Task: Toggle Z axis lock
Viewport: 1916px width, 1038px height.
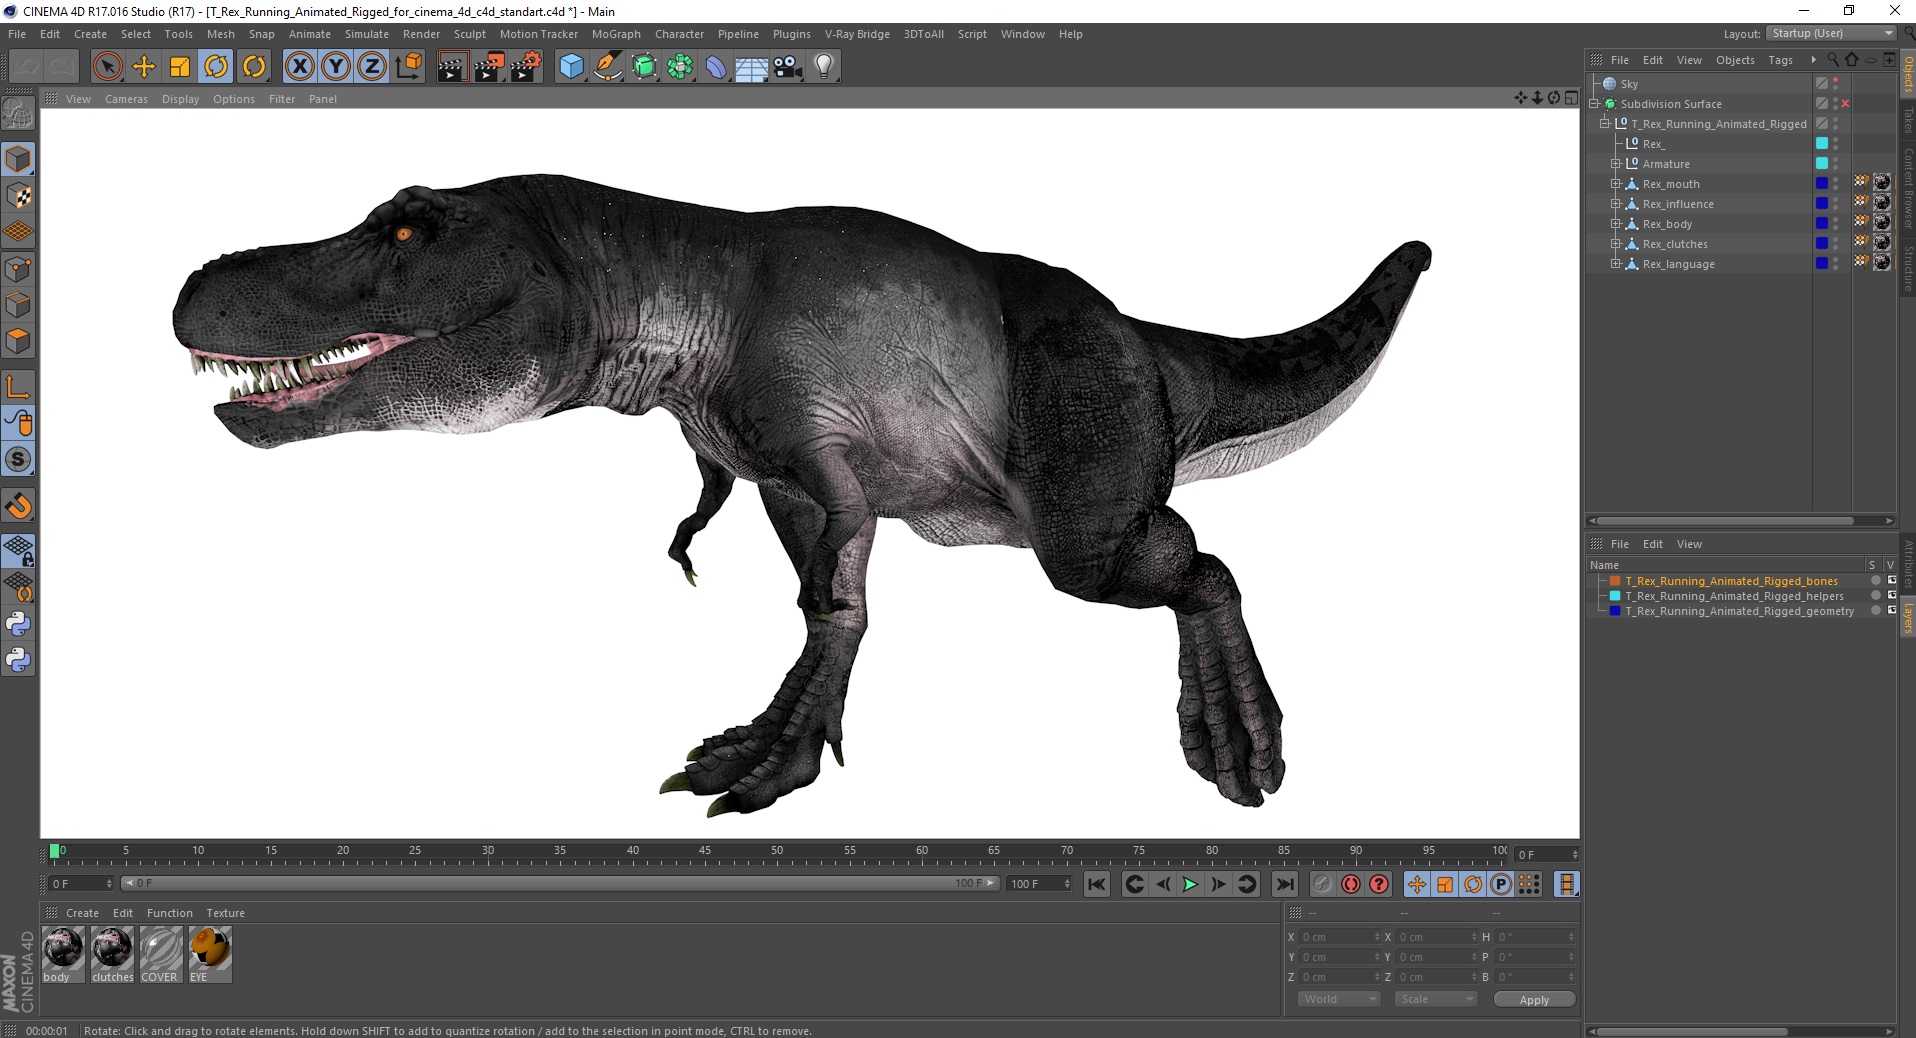Action: click(372, 67)
